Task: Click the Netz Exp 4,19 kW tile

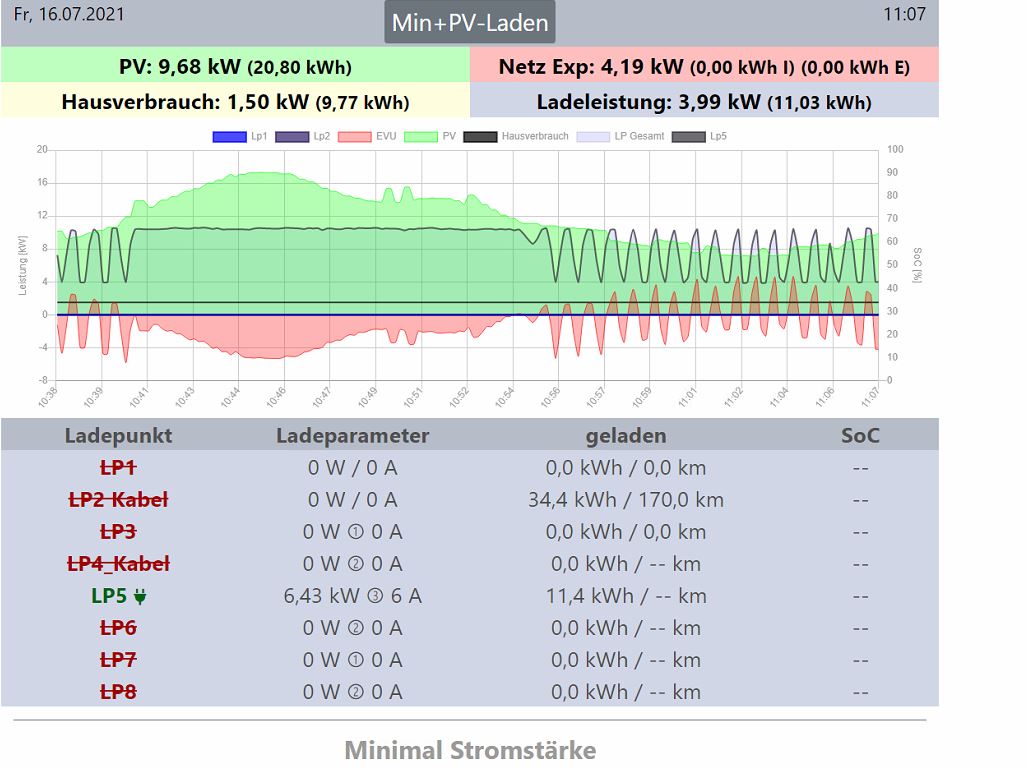Action: pyautogui.click(x=704, y=67)
